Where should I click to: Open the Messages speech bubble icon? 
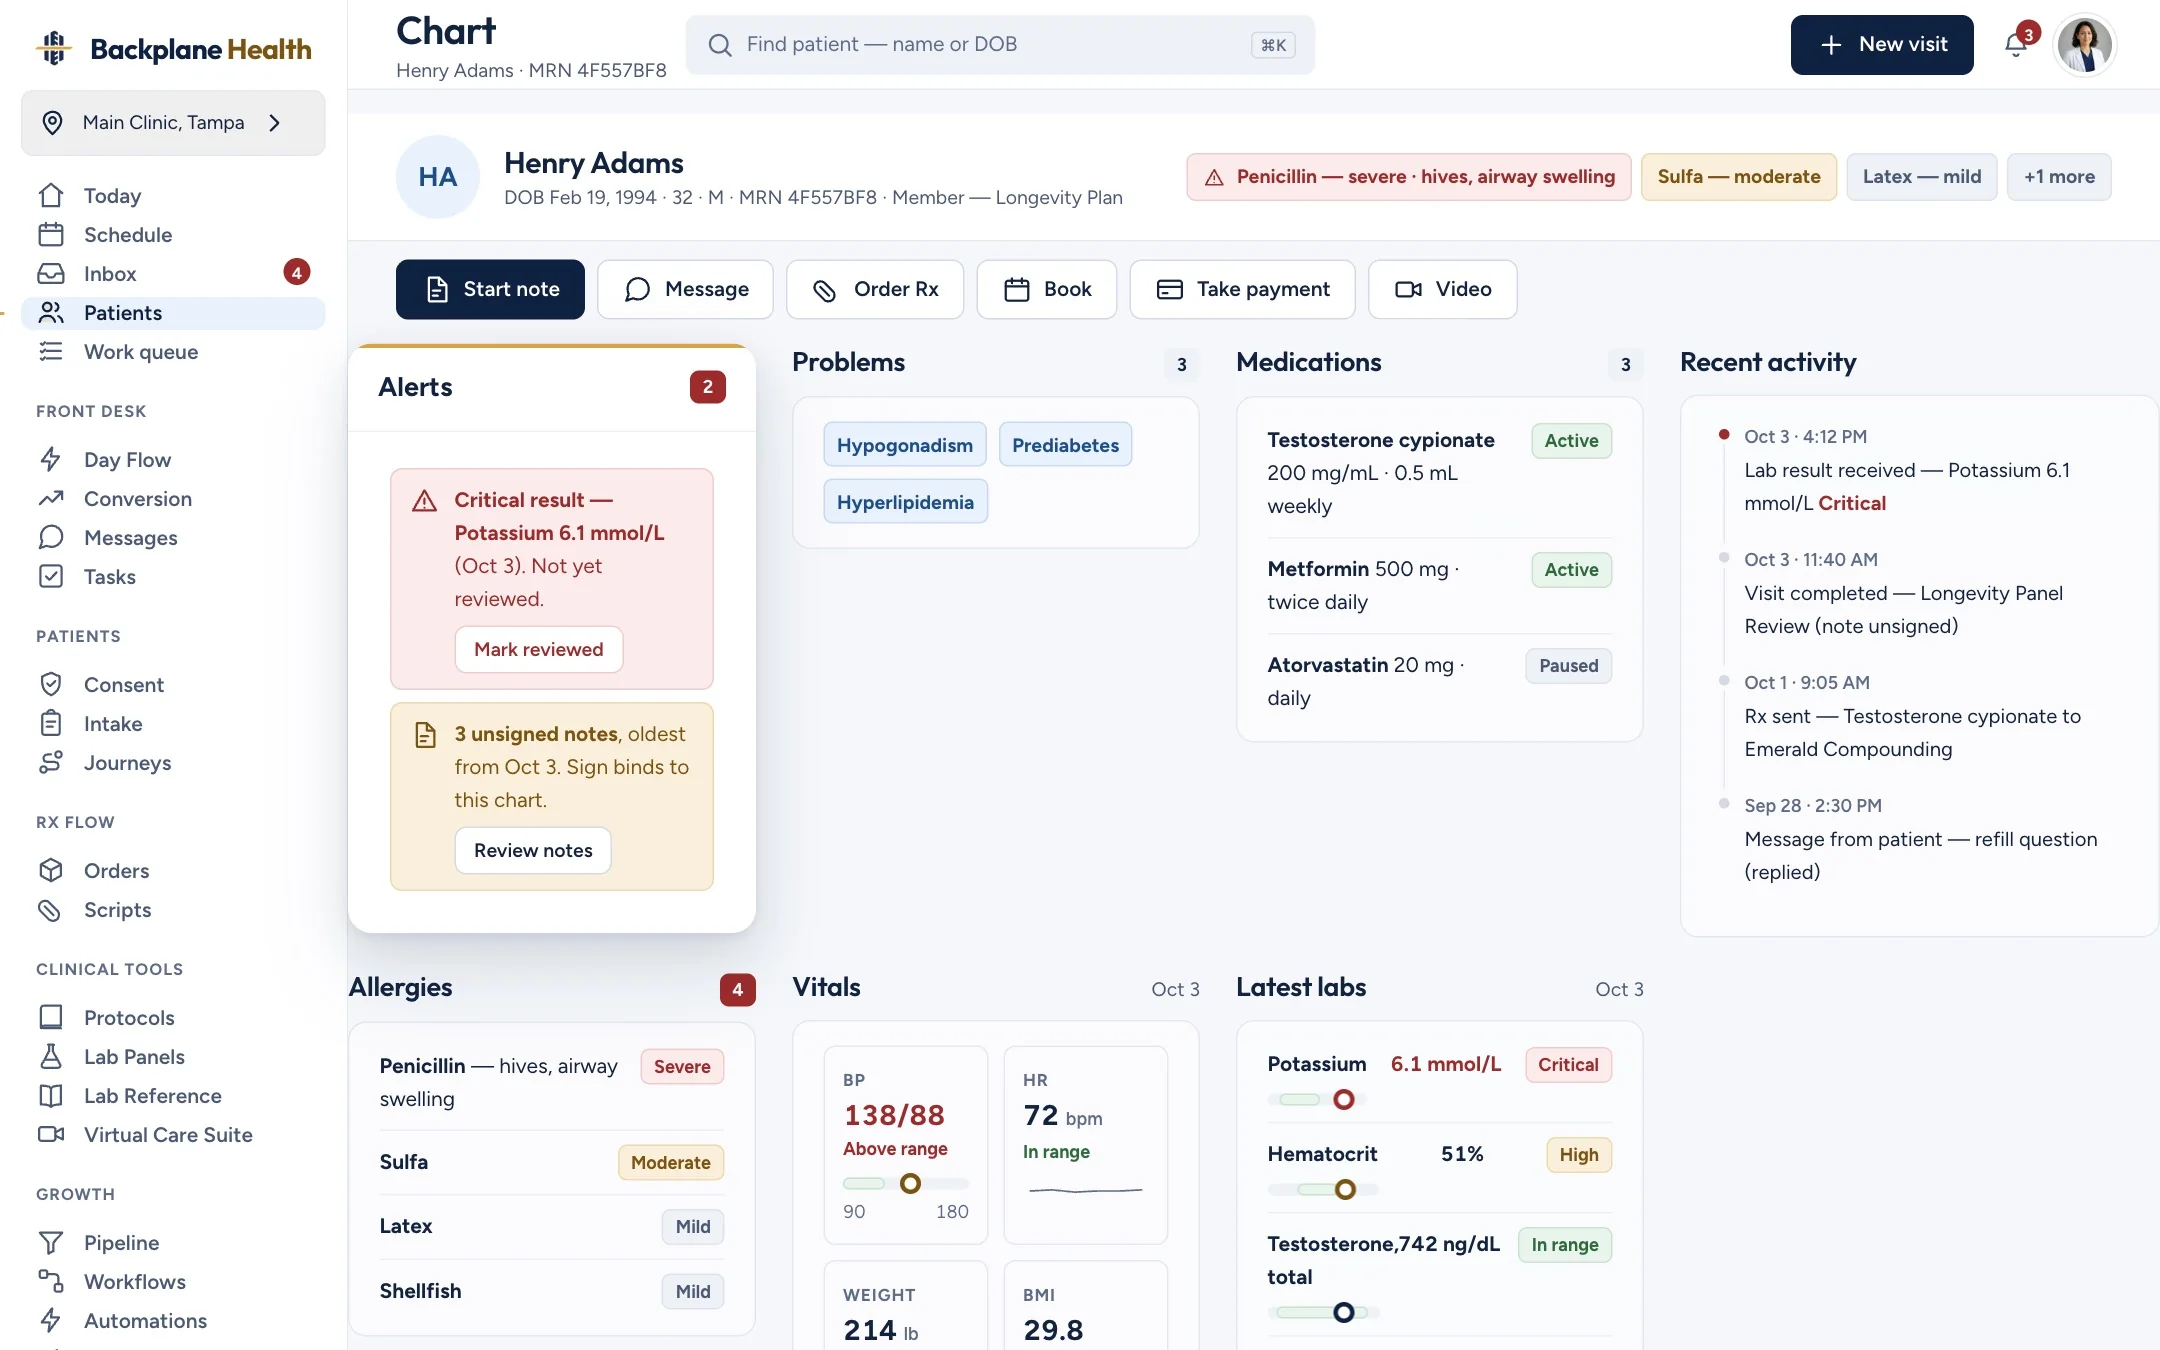click(x=51, y=537)
